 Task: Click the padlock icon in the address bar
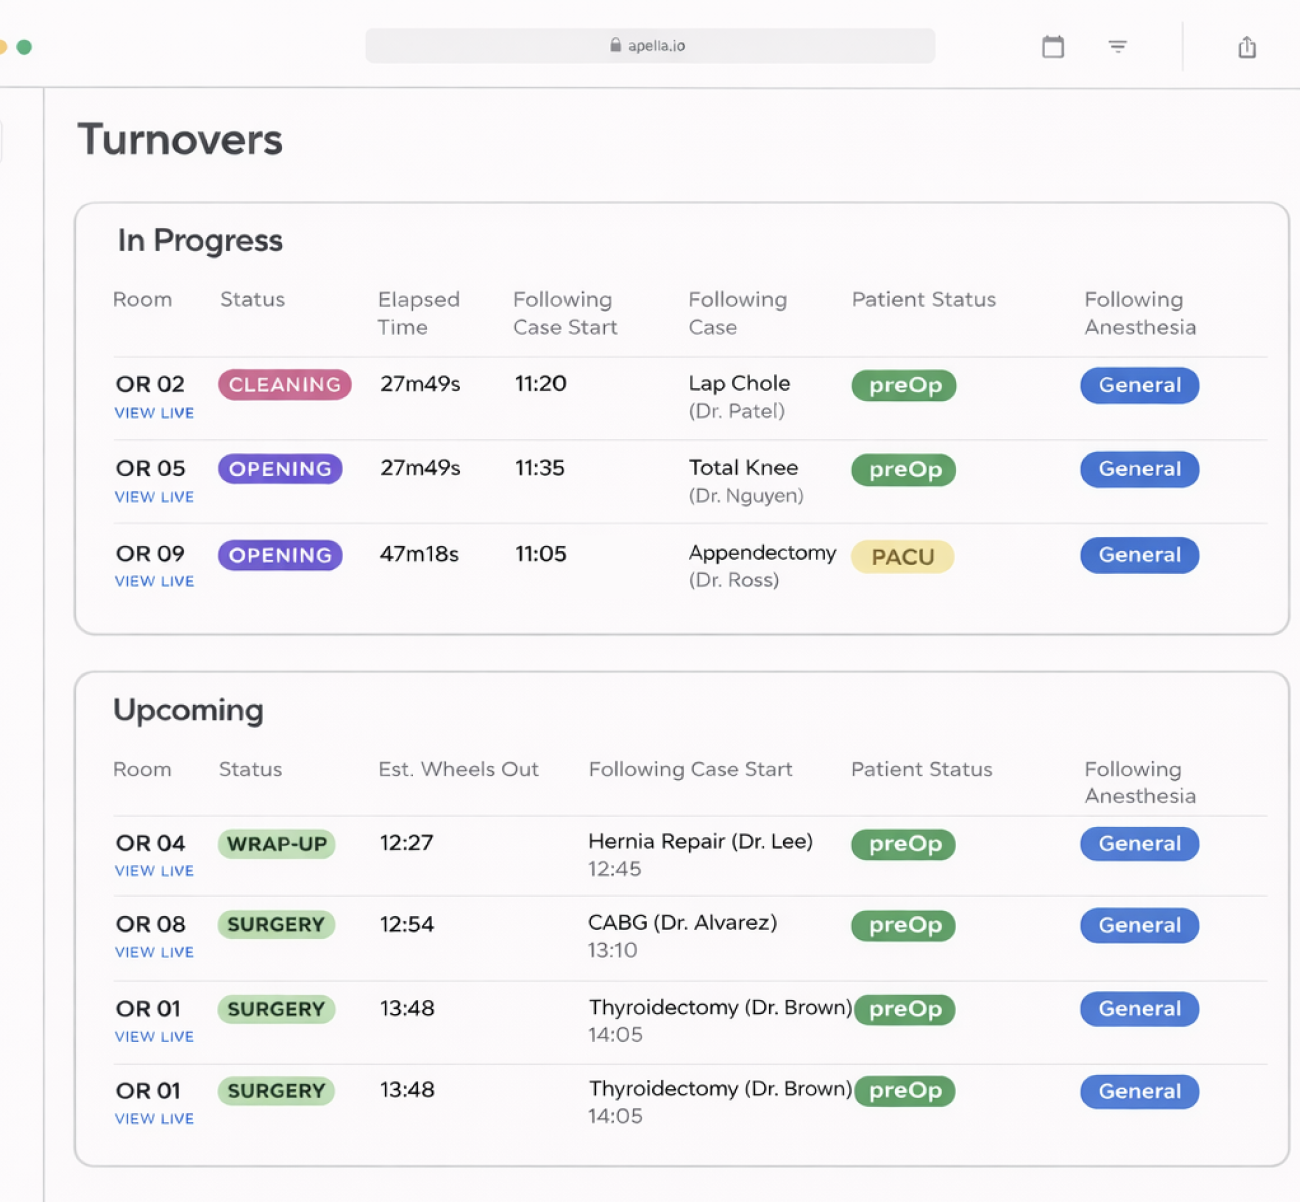pos(616,45)
